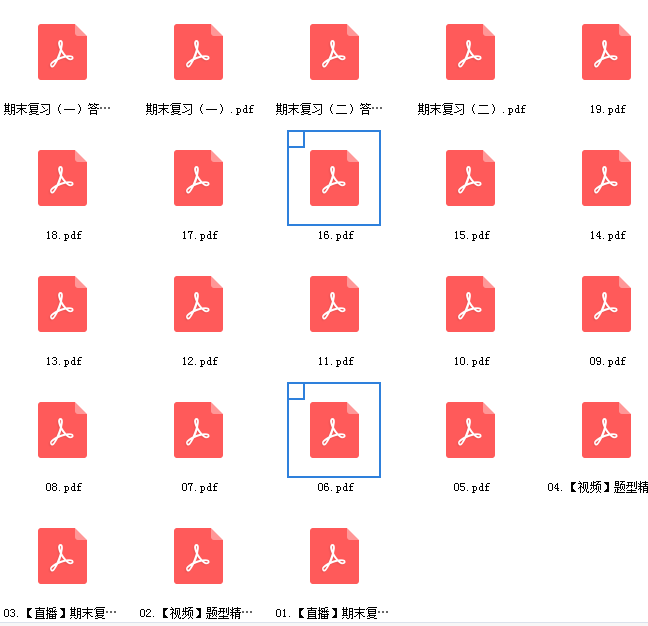Screen dimensions: 648x626
Task: Click the 05.pdf PDF icon
Action: pyautogui.click(x=470, y=430)
